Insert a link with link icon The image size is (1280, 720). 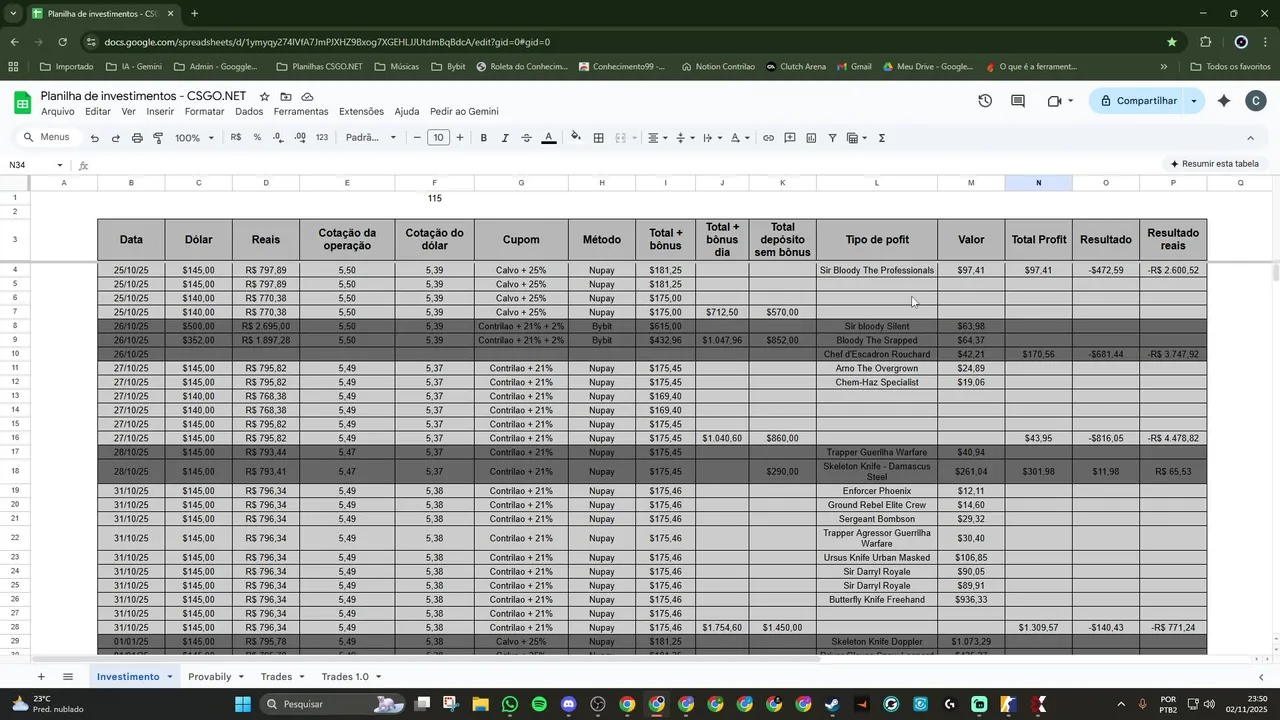point(768,138)
